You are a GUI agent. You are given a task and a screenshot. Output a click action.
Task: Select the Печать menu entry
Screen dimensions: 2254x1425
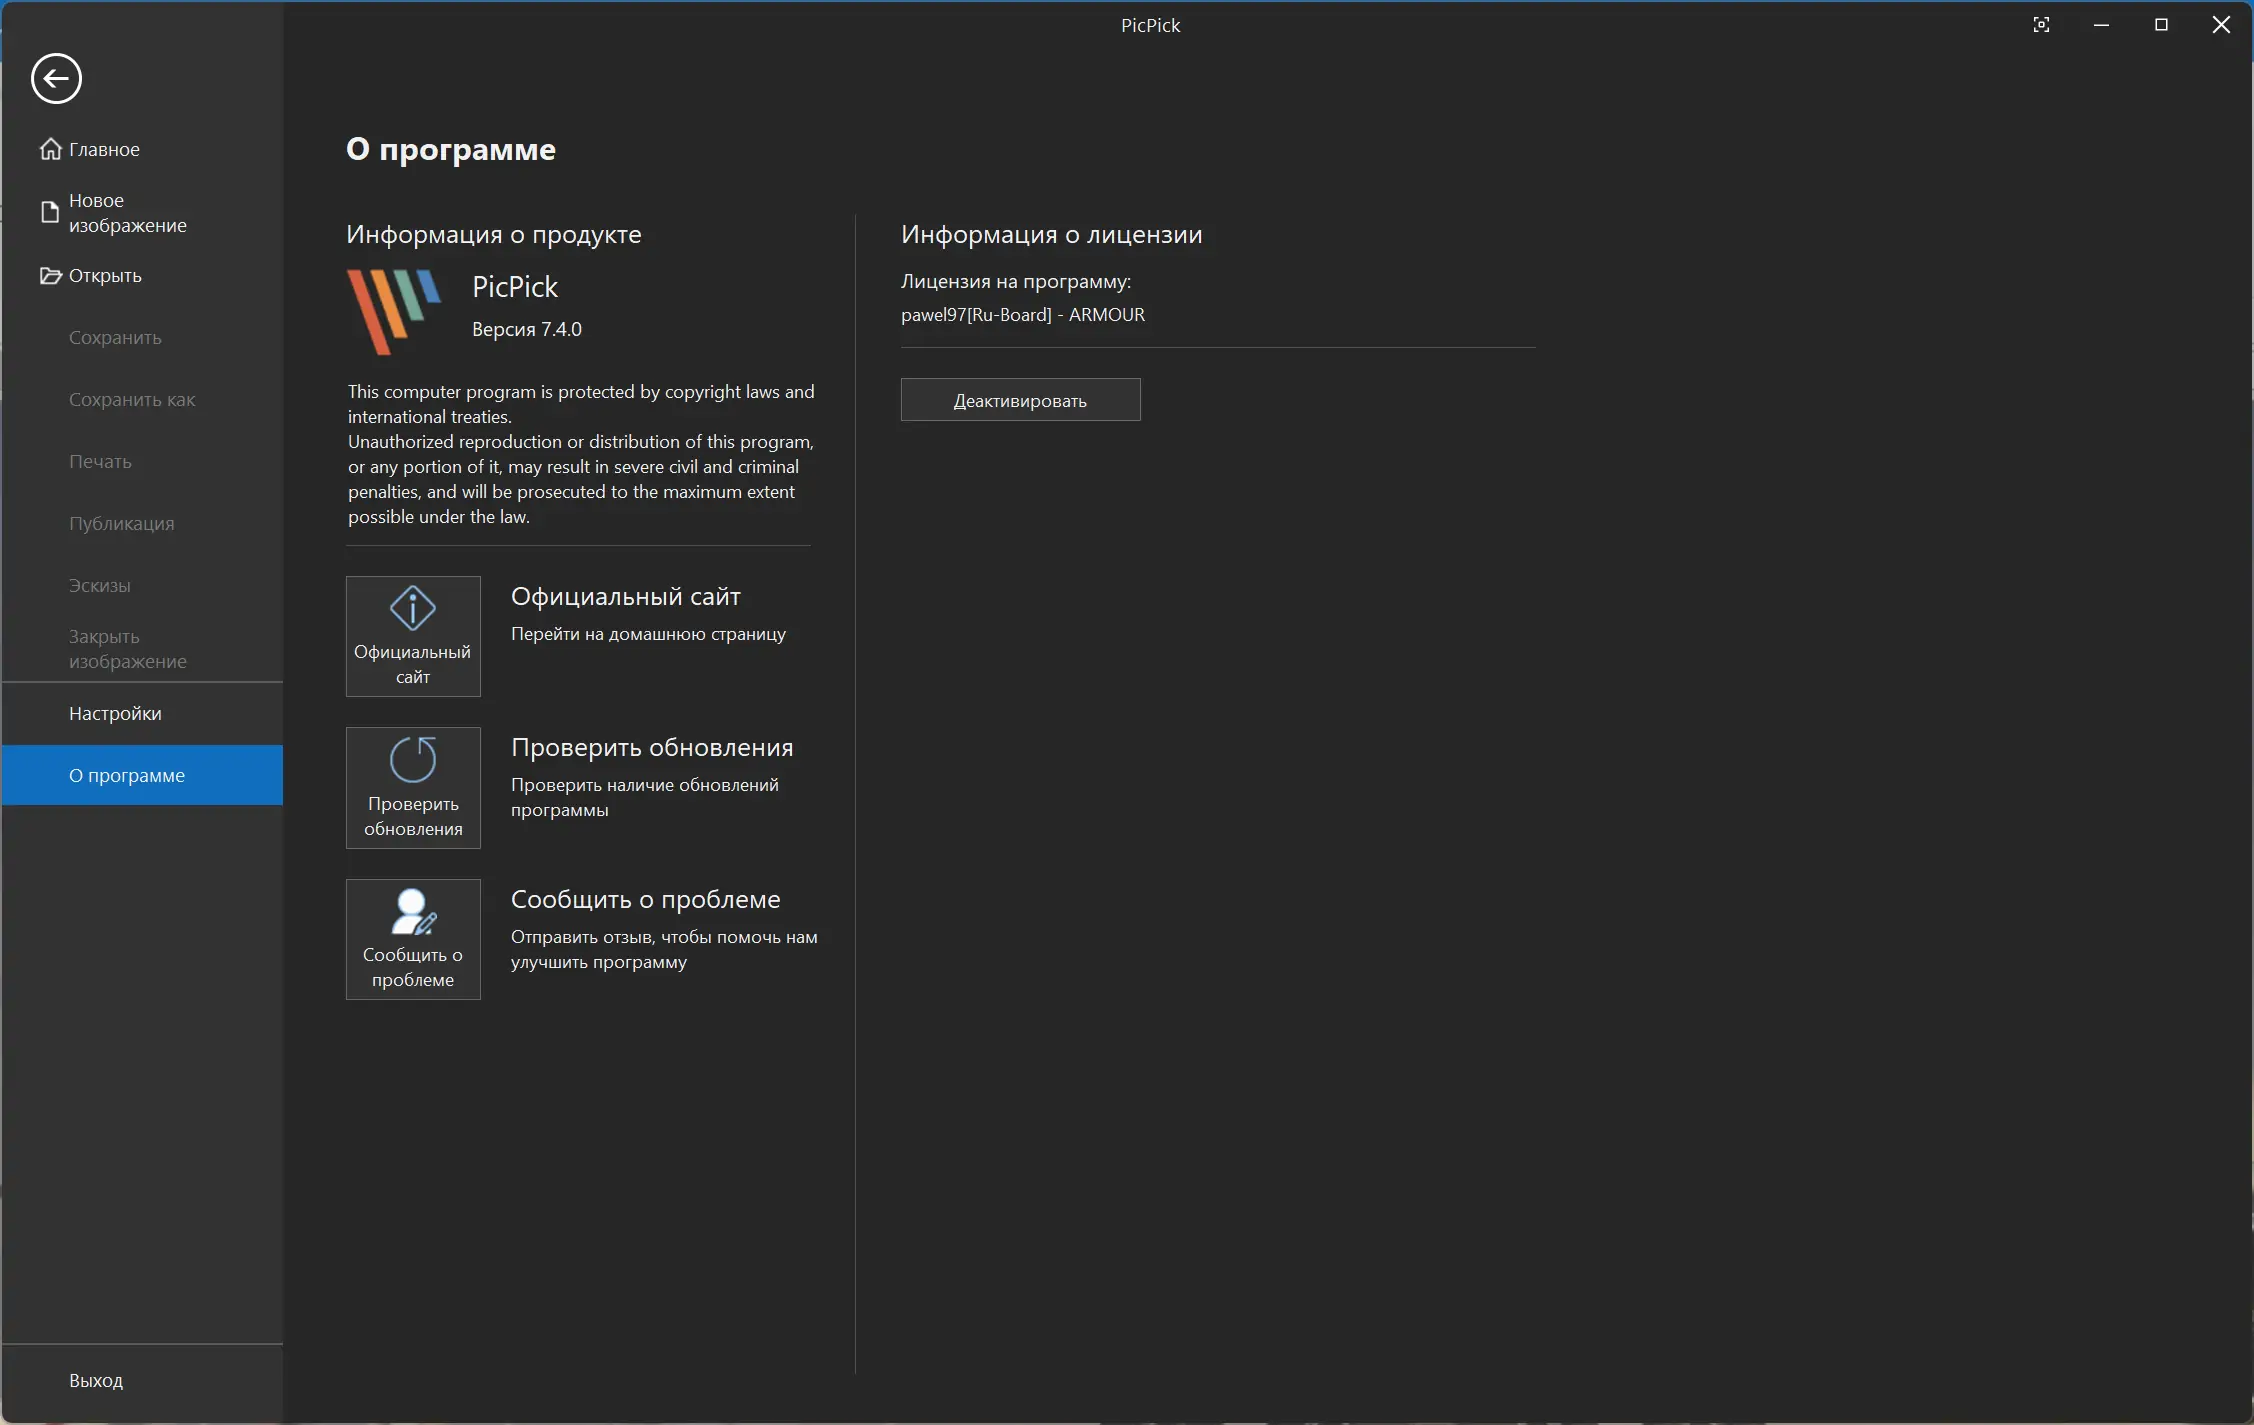click(x=100, y=462)
